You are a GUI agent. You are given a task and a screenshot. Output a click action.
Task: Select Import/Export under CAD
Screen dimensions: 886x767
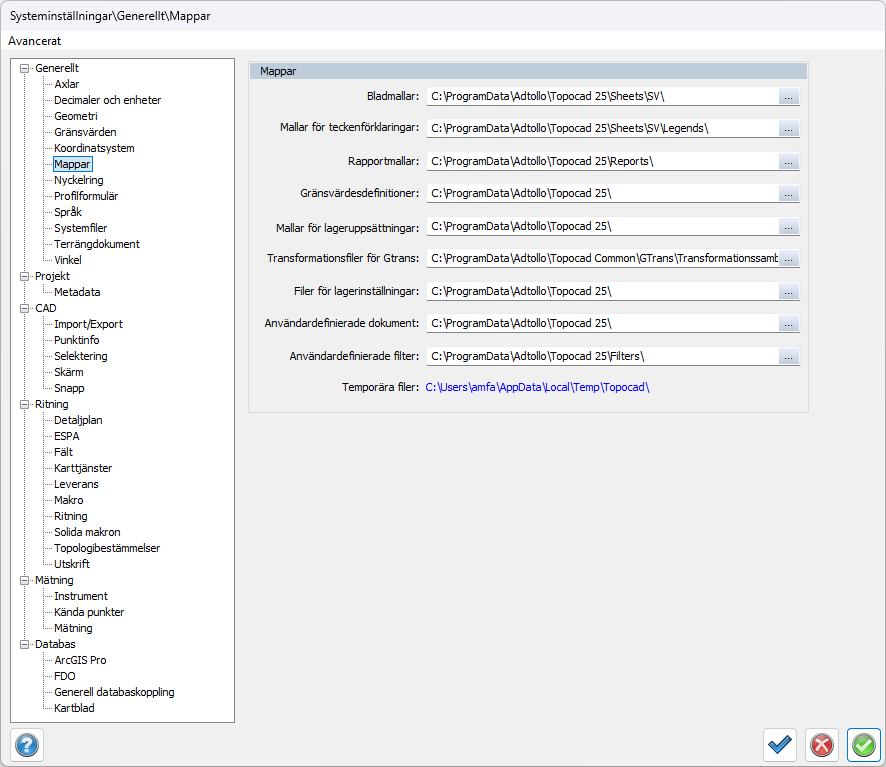(88, 324)
